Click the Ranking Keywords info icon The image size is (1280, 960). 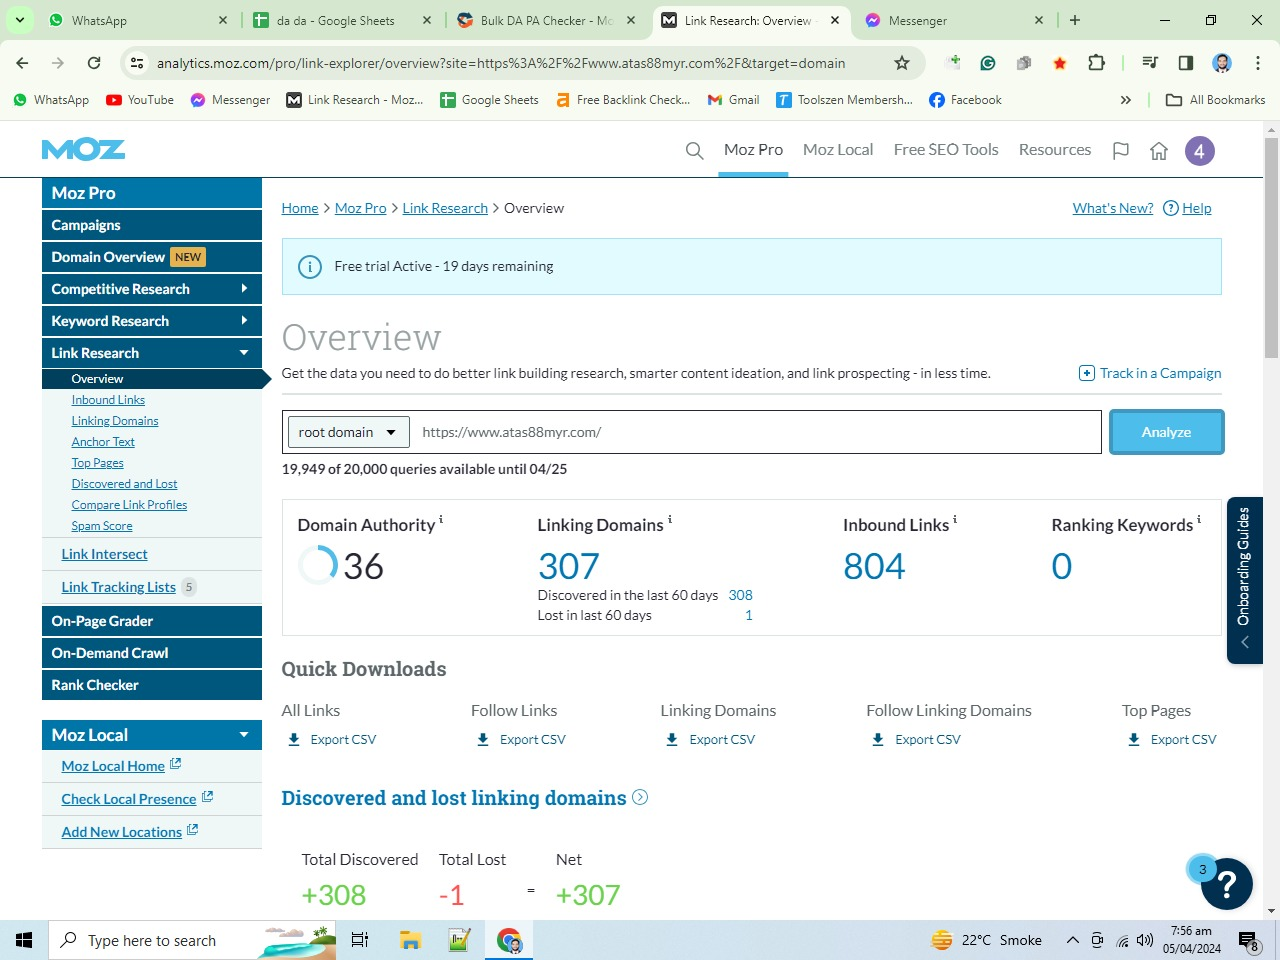(1199, 519)
